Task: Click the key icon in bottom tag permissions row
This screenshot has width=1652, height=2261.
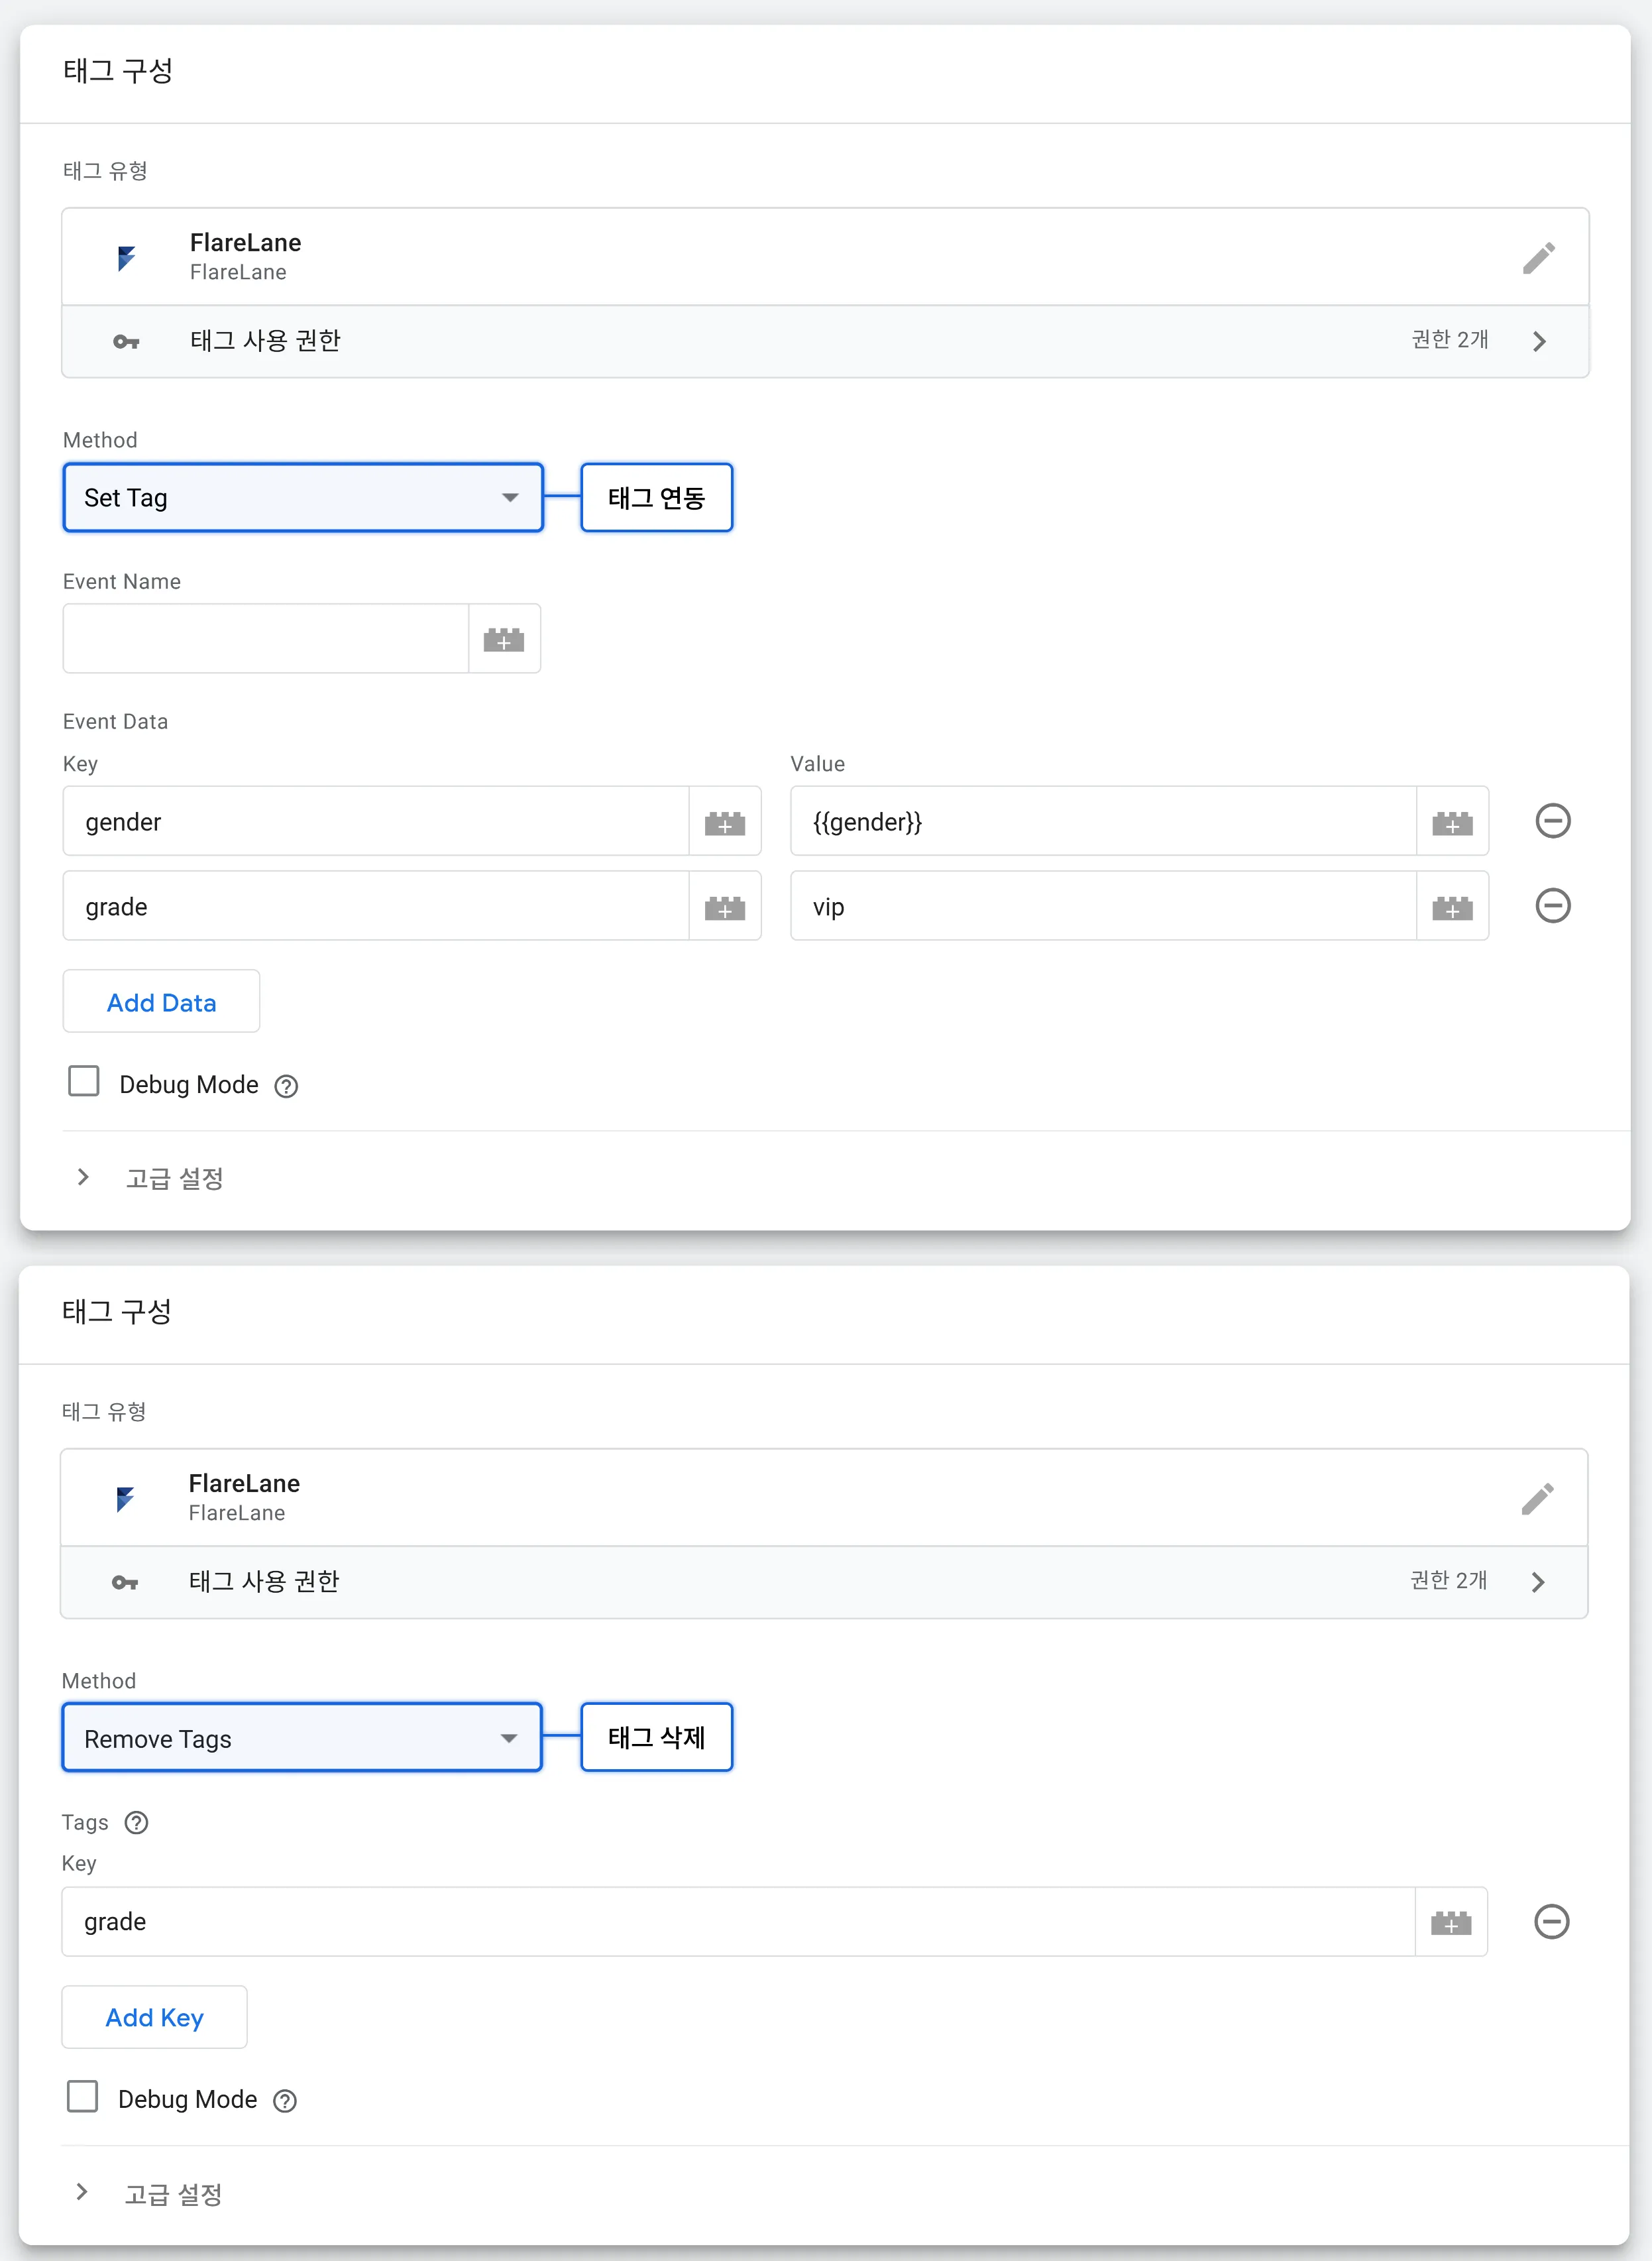Action: coord(125,1583)
